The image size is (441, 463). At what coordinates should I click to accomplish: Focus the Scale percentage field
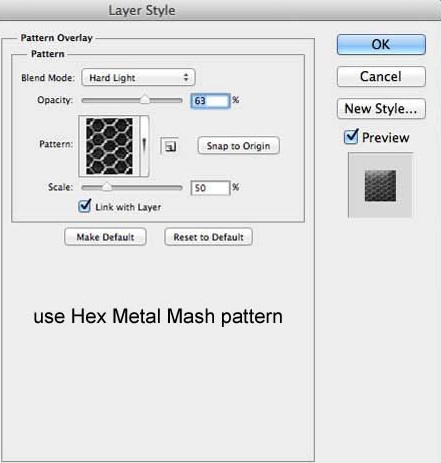click(210, 188)
